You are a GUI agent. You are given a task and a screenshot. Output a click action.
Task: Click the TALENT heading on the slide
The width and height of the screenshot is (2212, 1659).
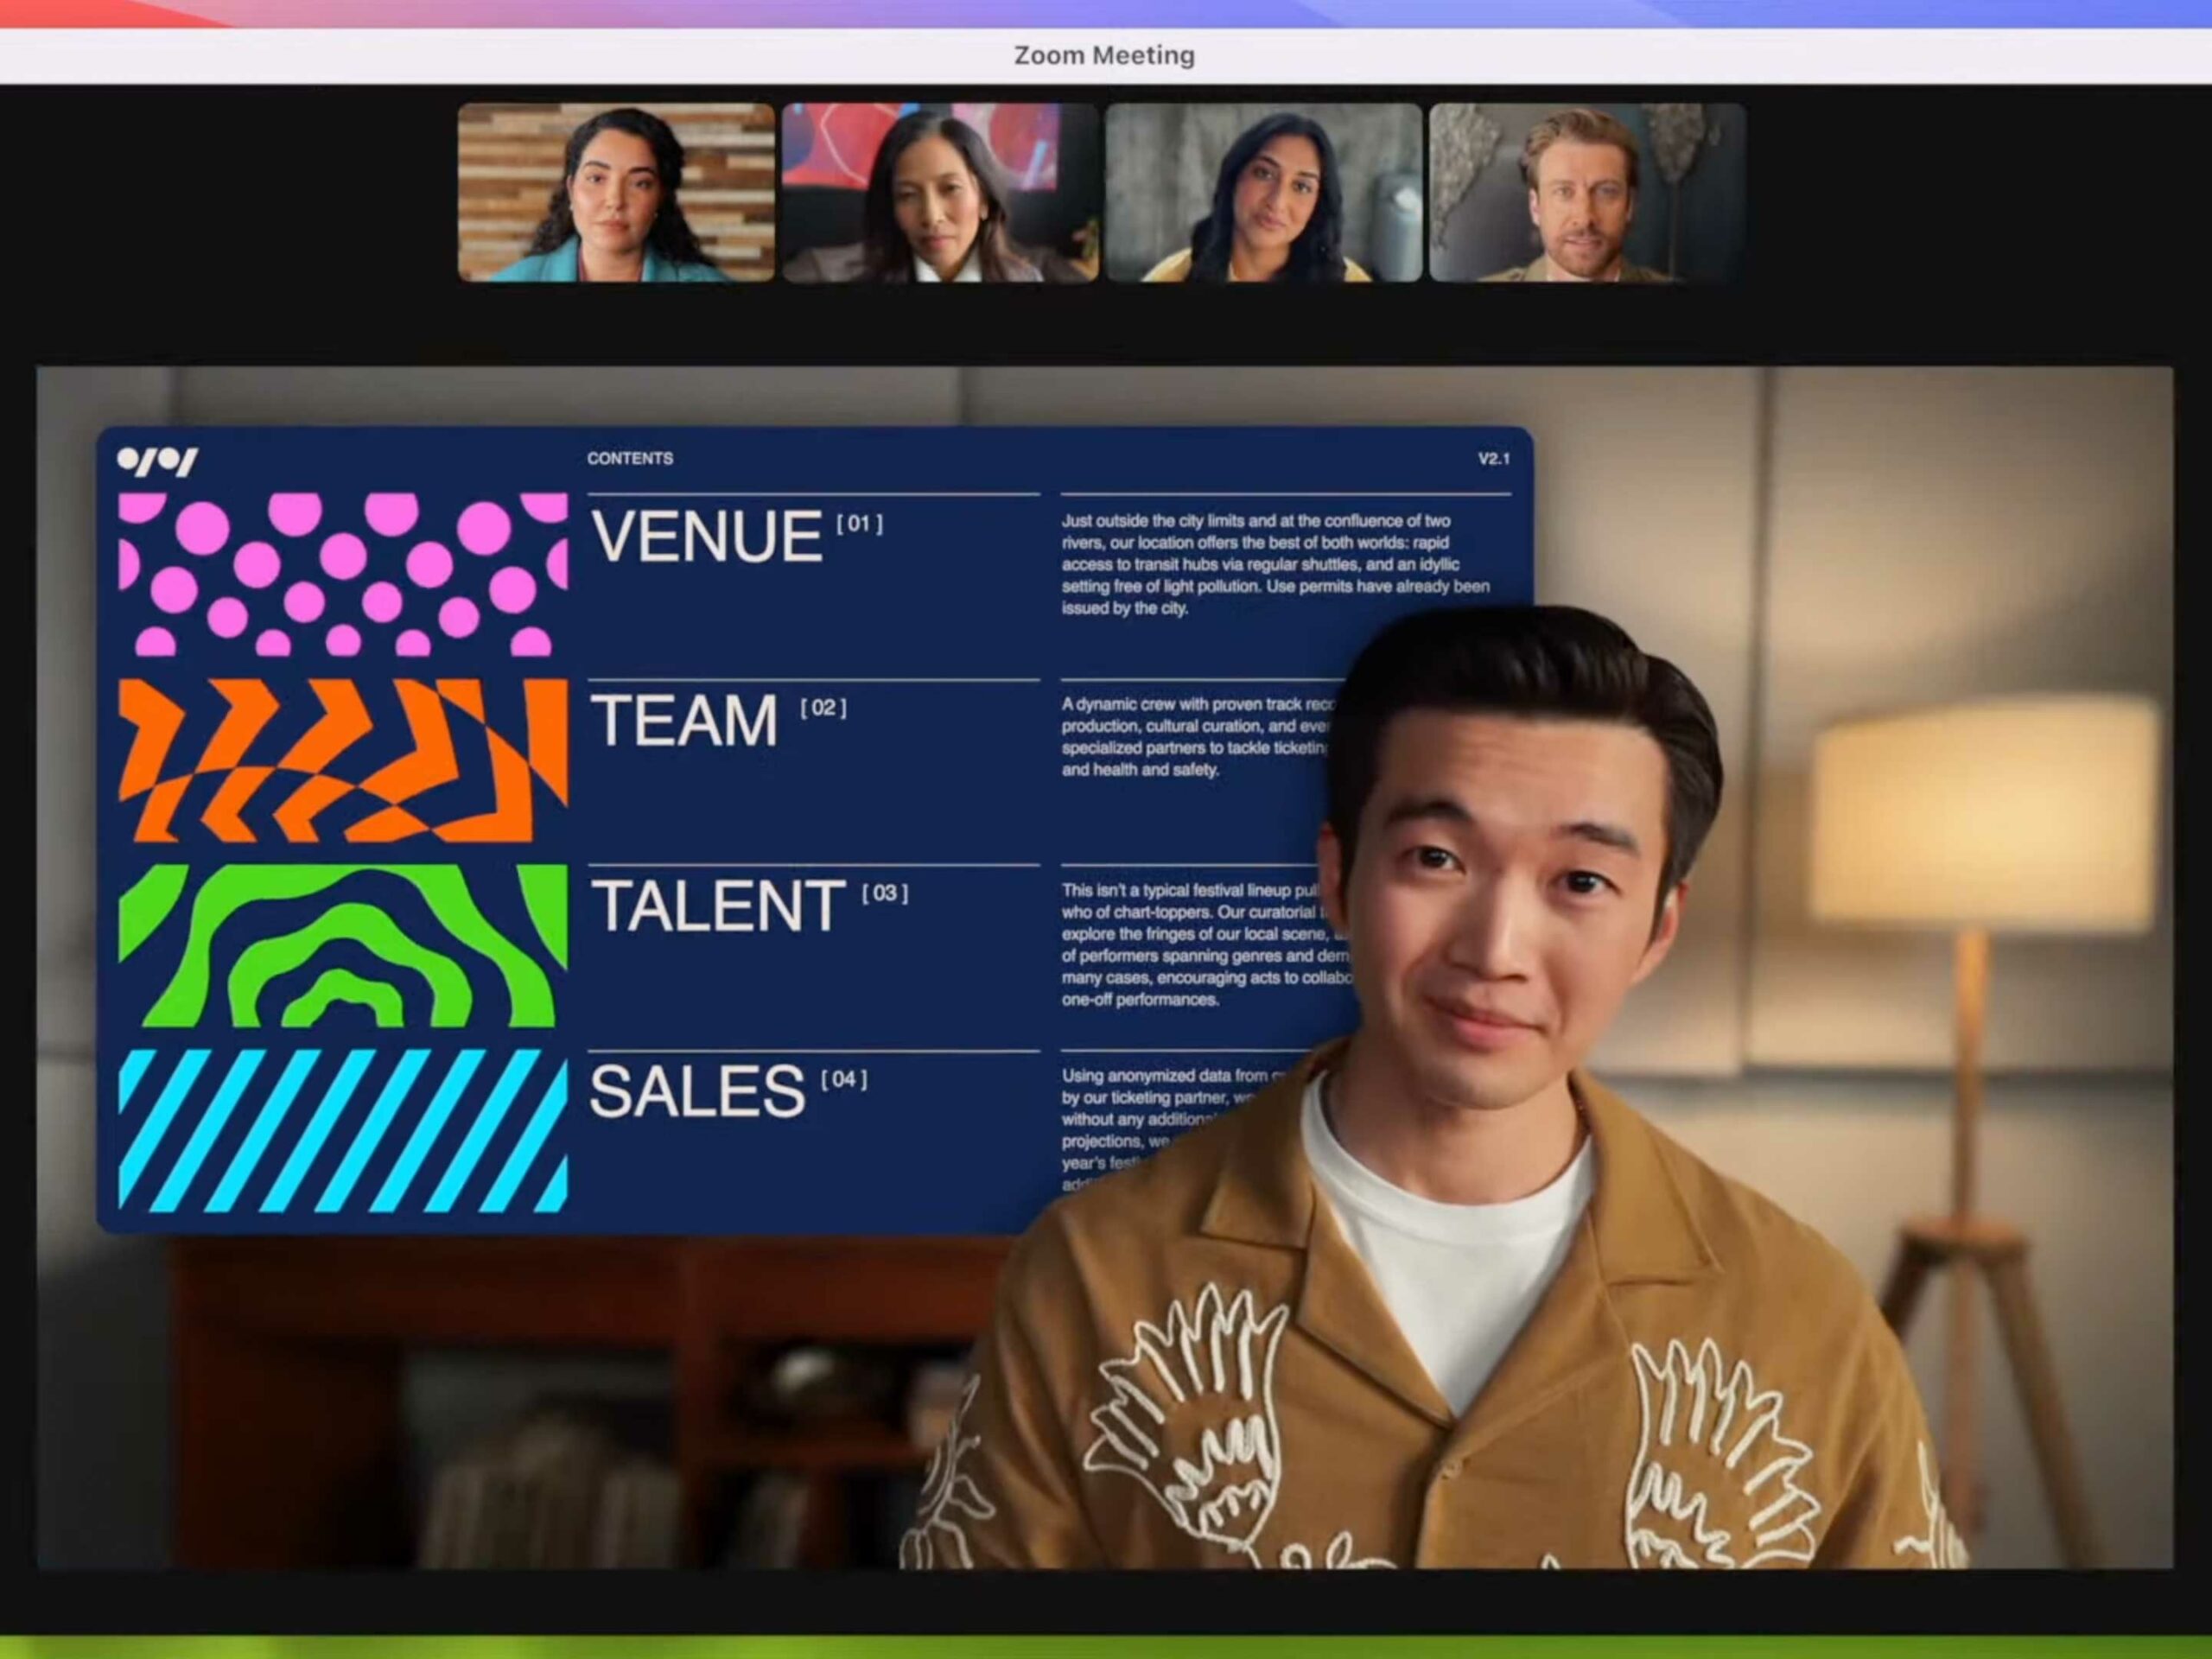pos(717,907)
